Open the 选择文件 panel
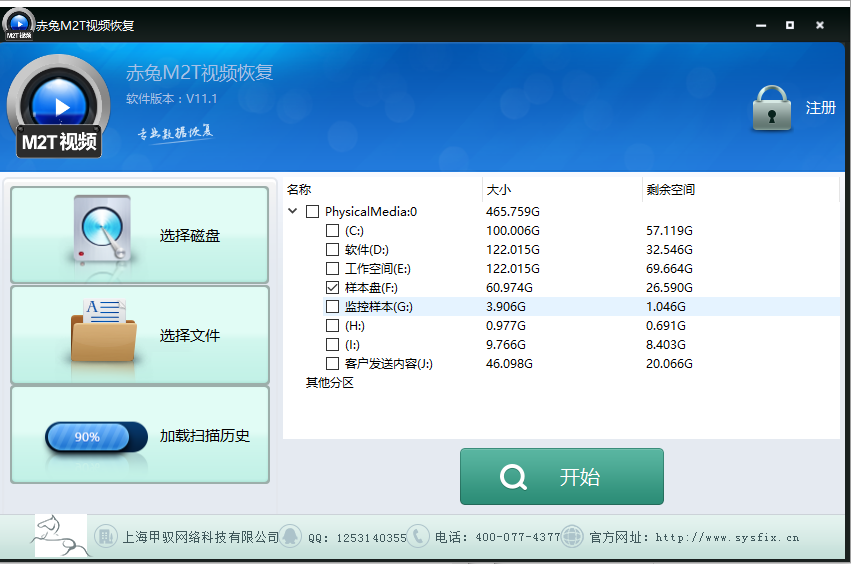Image resolution: width=851 pixels, height=564 pixels. 139,335
